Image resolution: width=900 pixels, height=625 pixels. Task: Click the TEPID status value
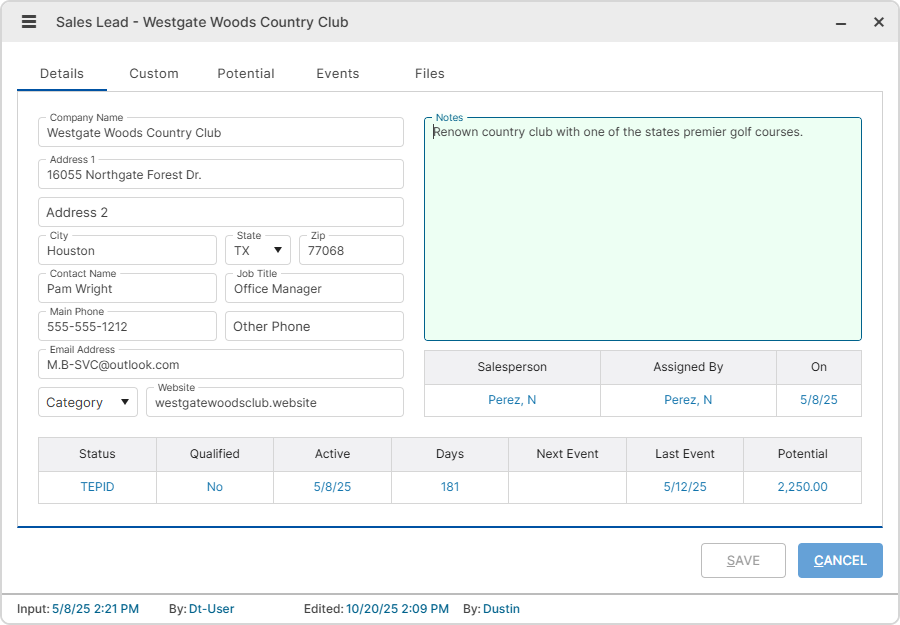point(97,487)
